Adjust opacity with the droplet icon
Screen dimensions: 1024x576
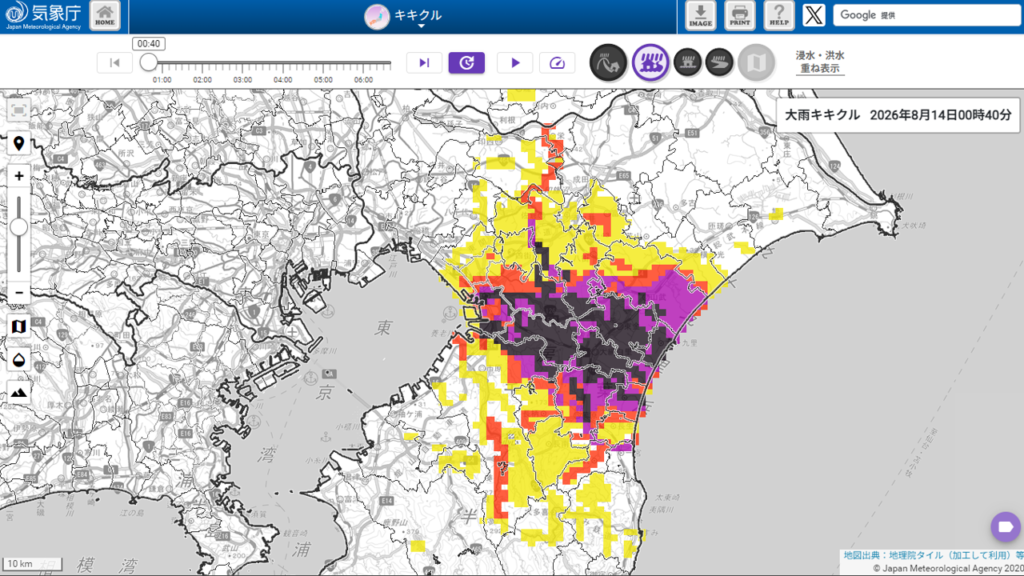(x=19, y=360)
